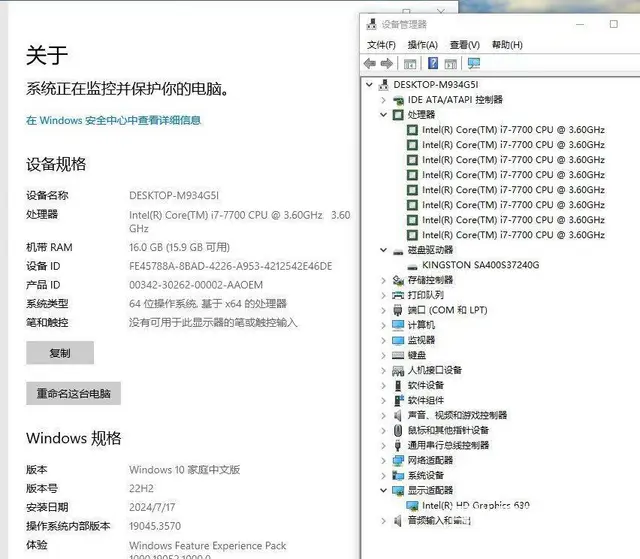Click the product ID 00342-30262-00002-AAOEM

tap(196, 285)
